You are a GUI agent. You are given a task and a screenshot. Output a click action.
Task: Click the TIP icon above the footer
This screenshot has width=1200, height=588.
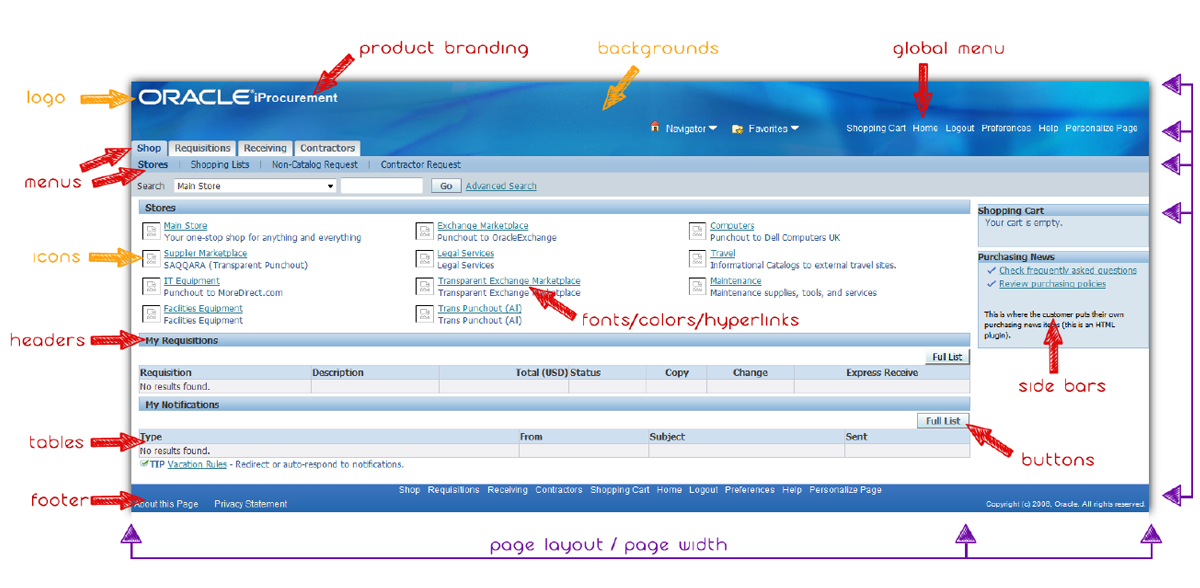(145, 464)
